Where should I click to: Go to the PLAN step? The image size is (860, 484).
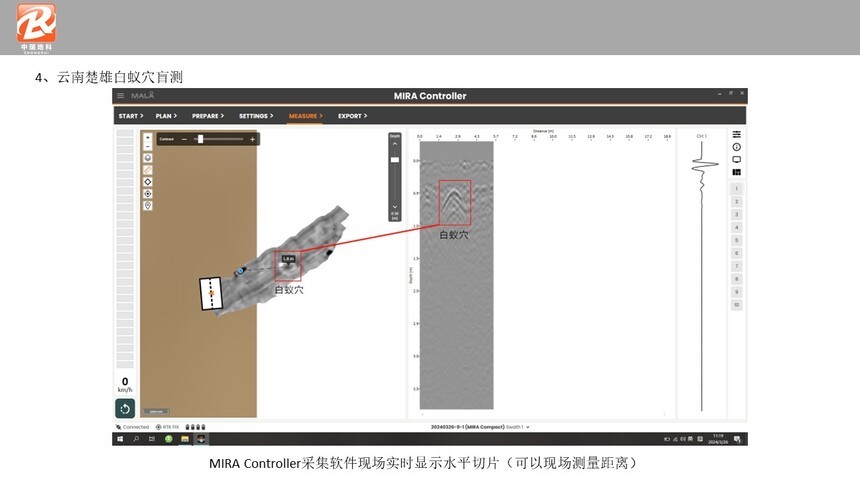tap(166, 116)
